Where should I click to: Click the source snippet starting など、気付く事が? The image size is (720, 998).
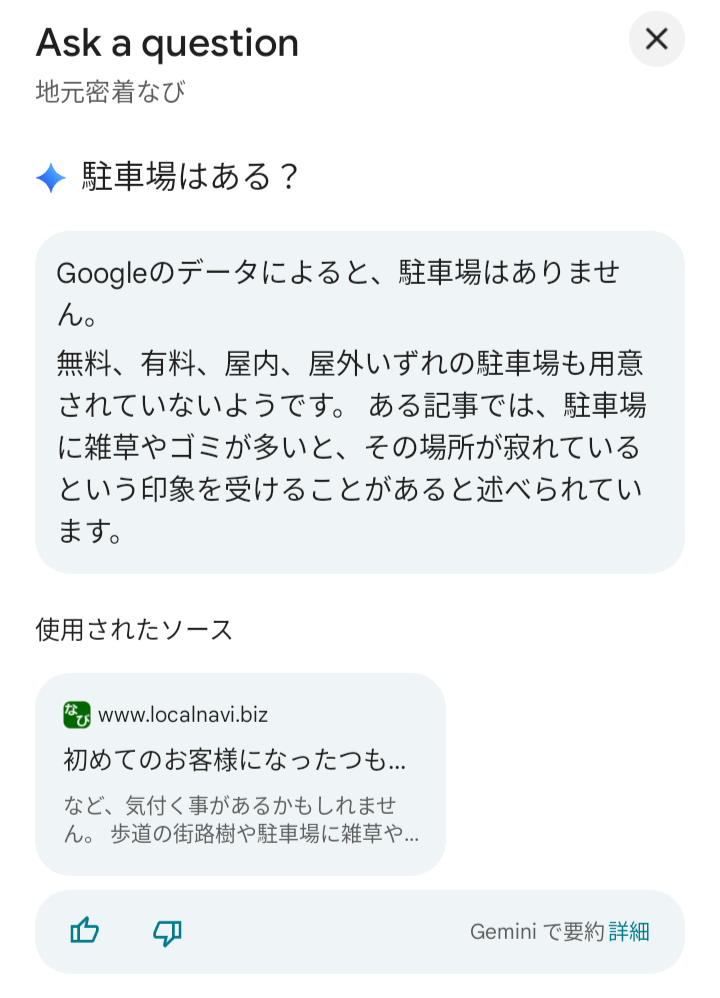[x=230, y=806]
